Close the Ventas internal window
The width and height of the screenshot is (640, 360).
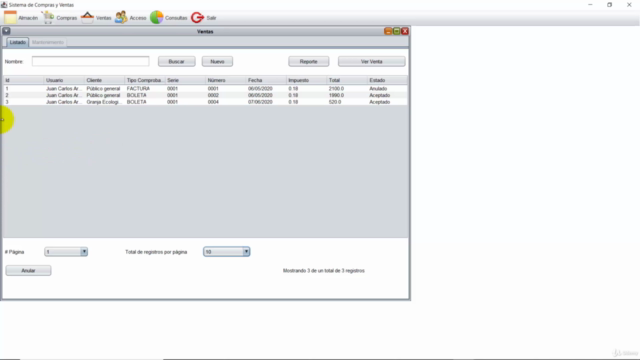click(404, 31)
